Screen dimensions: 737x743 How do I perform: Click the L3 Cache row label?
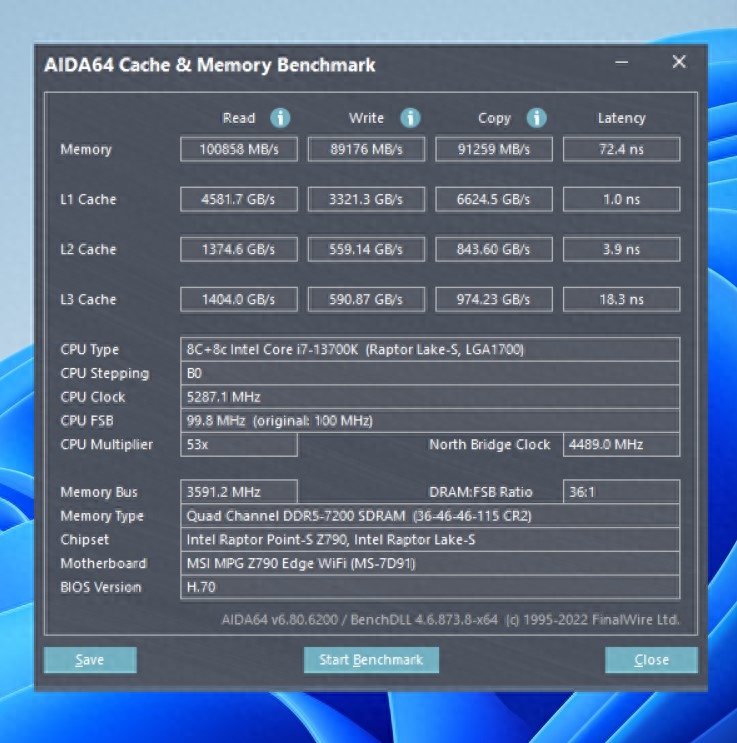[x=88, y=299]
